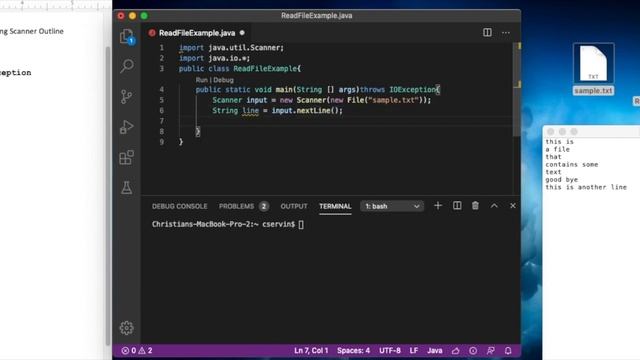Switch to the Debug Console tab
640x360 pixels.
pos(180,206)
